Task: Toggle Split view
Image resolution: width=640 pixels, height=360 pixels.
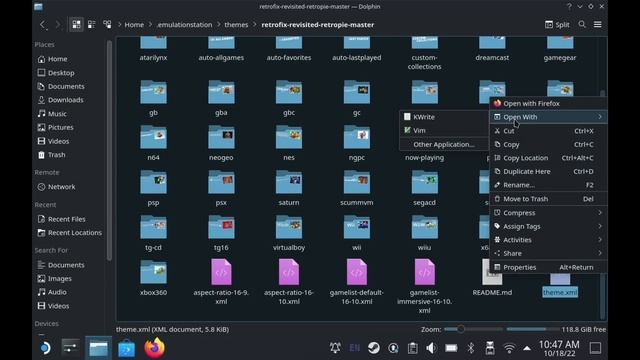Action: click(557, 24)
